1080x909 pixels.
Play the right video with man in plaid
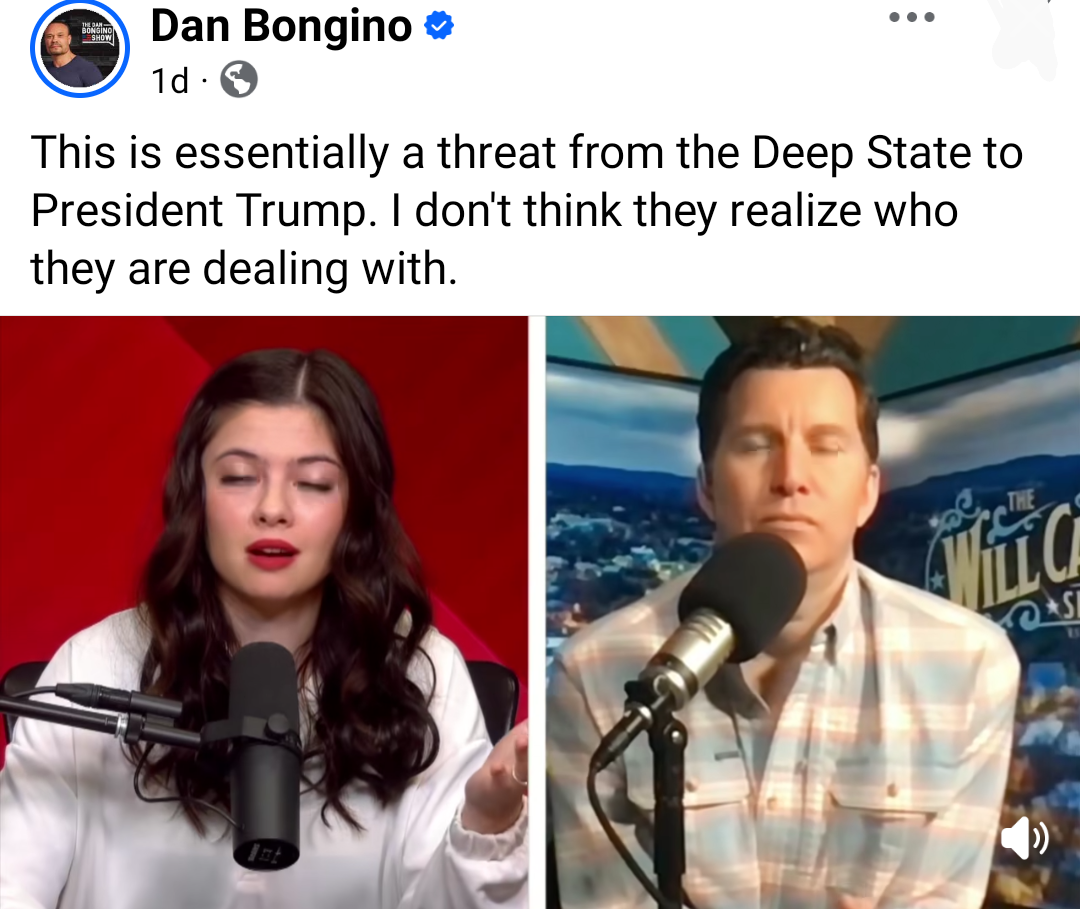(x=813, y=612)
